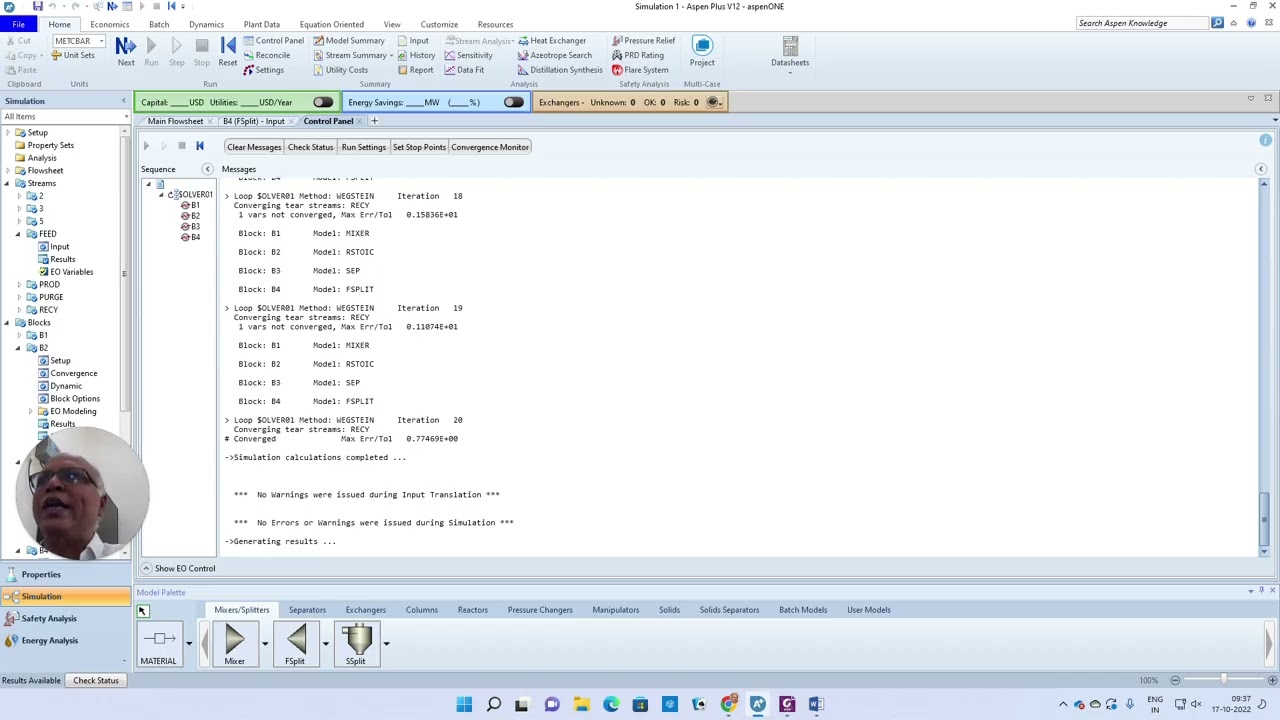The image size is (1280, 720).
Task: Open the Input summary
Action: coord(413,41)
